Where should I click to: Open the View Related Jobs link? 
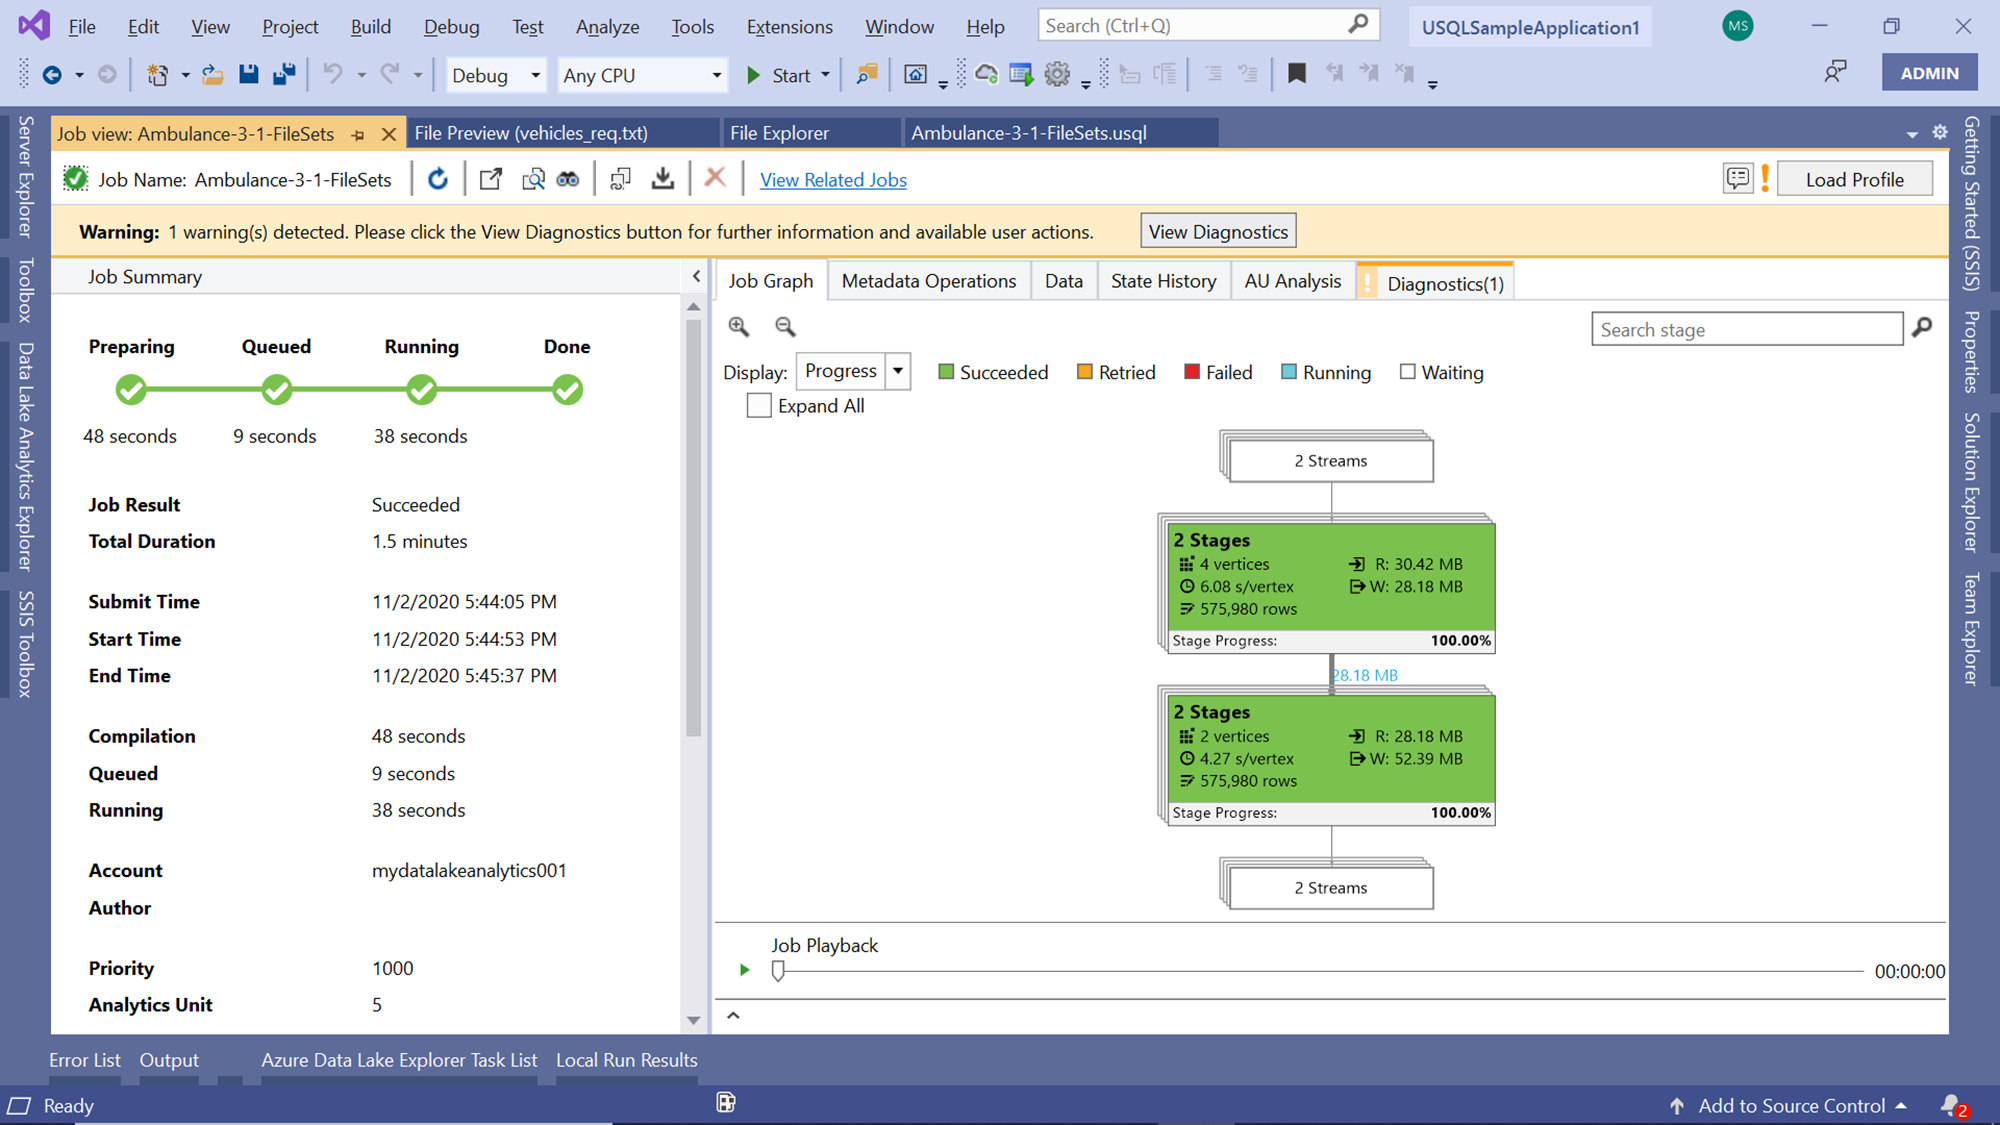(833, 180)
